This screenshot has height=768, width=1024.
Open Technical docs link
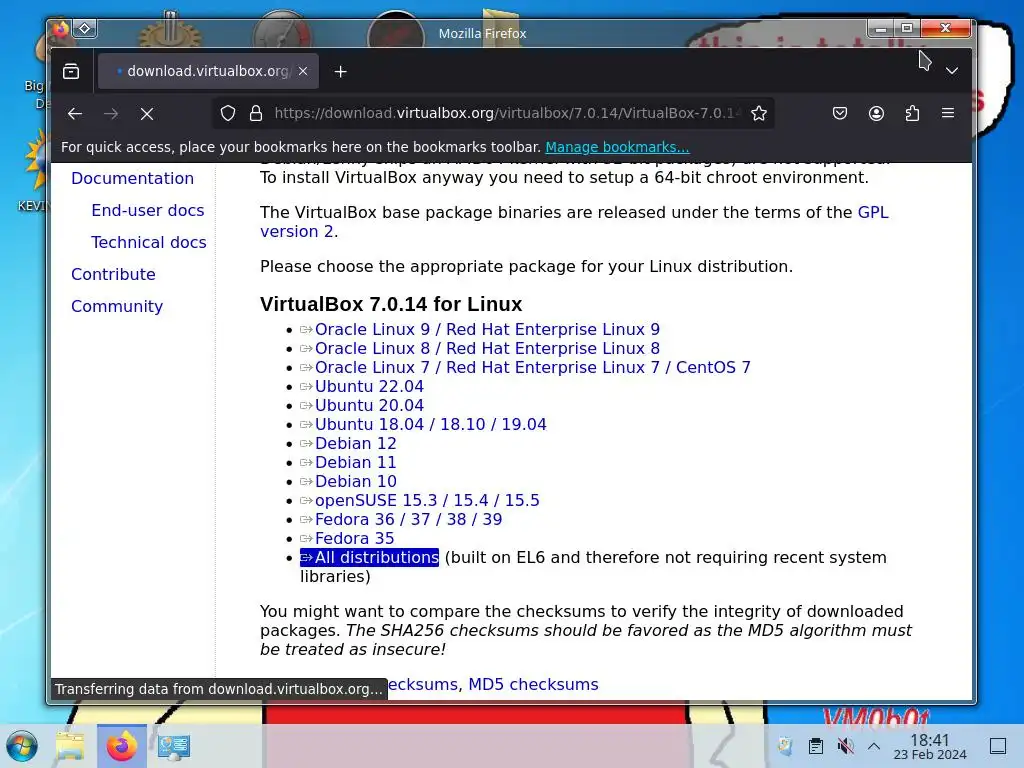(x=149, y=242)
